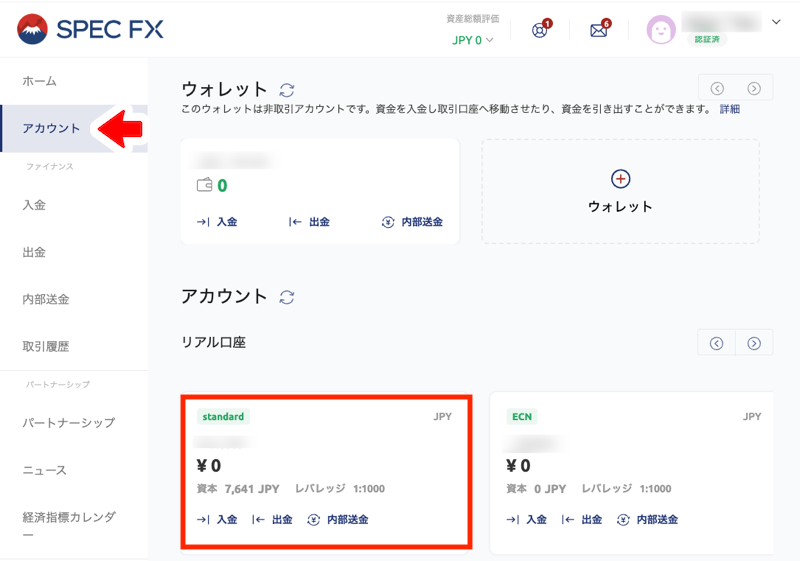Click the SPEC FX logo
Screen dimensions: 800x561
coord(90,29)
